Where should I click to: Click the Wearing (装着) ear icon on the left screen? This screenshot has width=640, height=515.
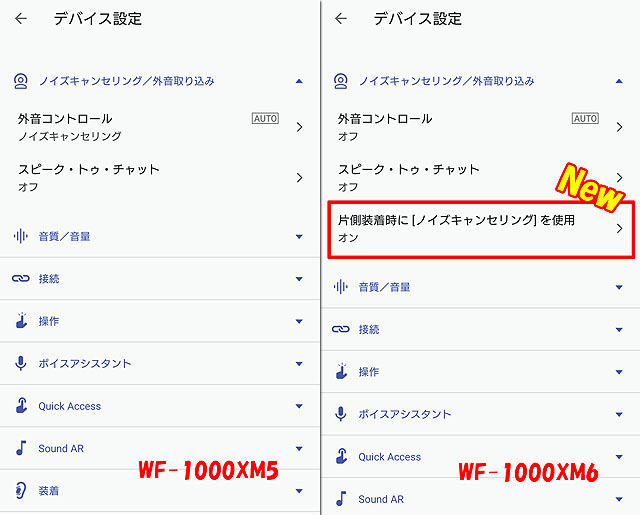(x=20, y=490)
